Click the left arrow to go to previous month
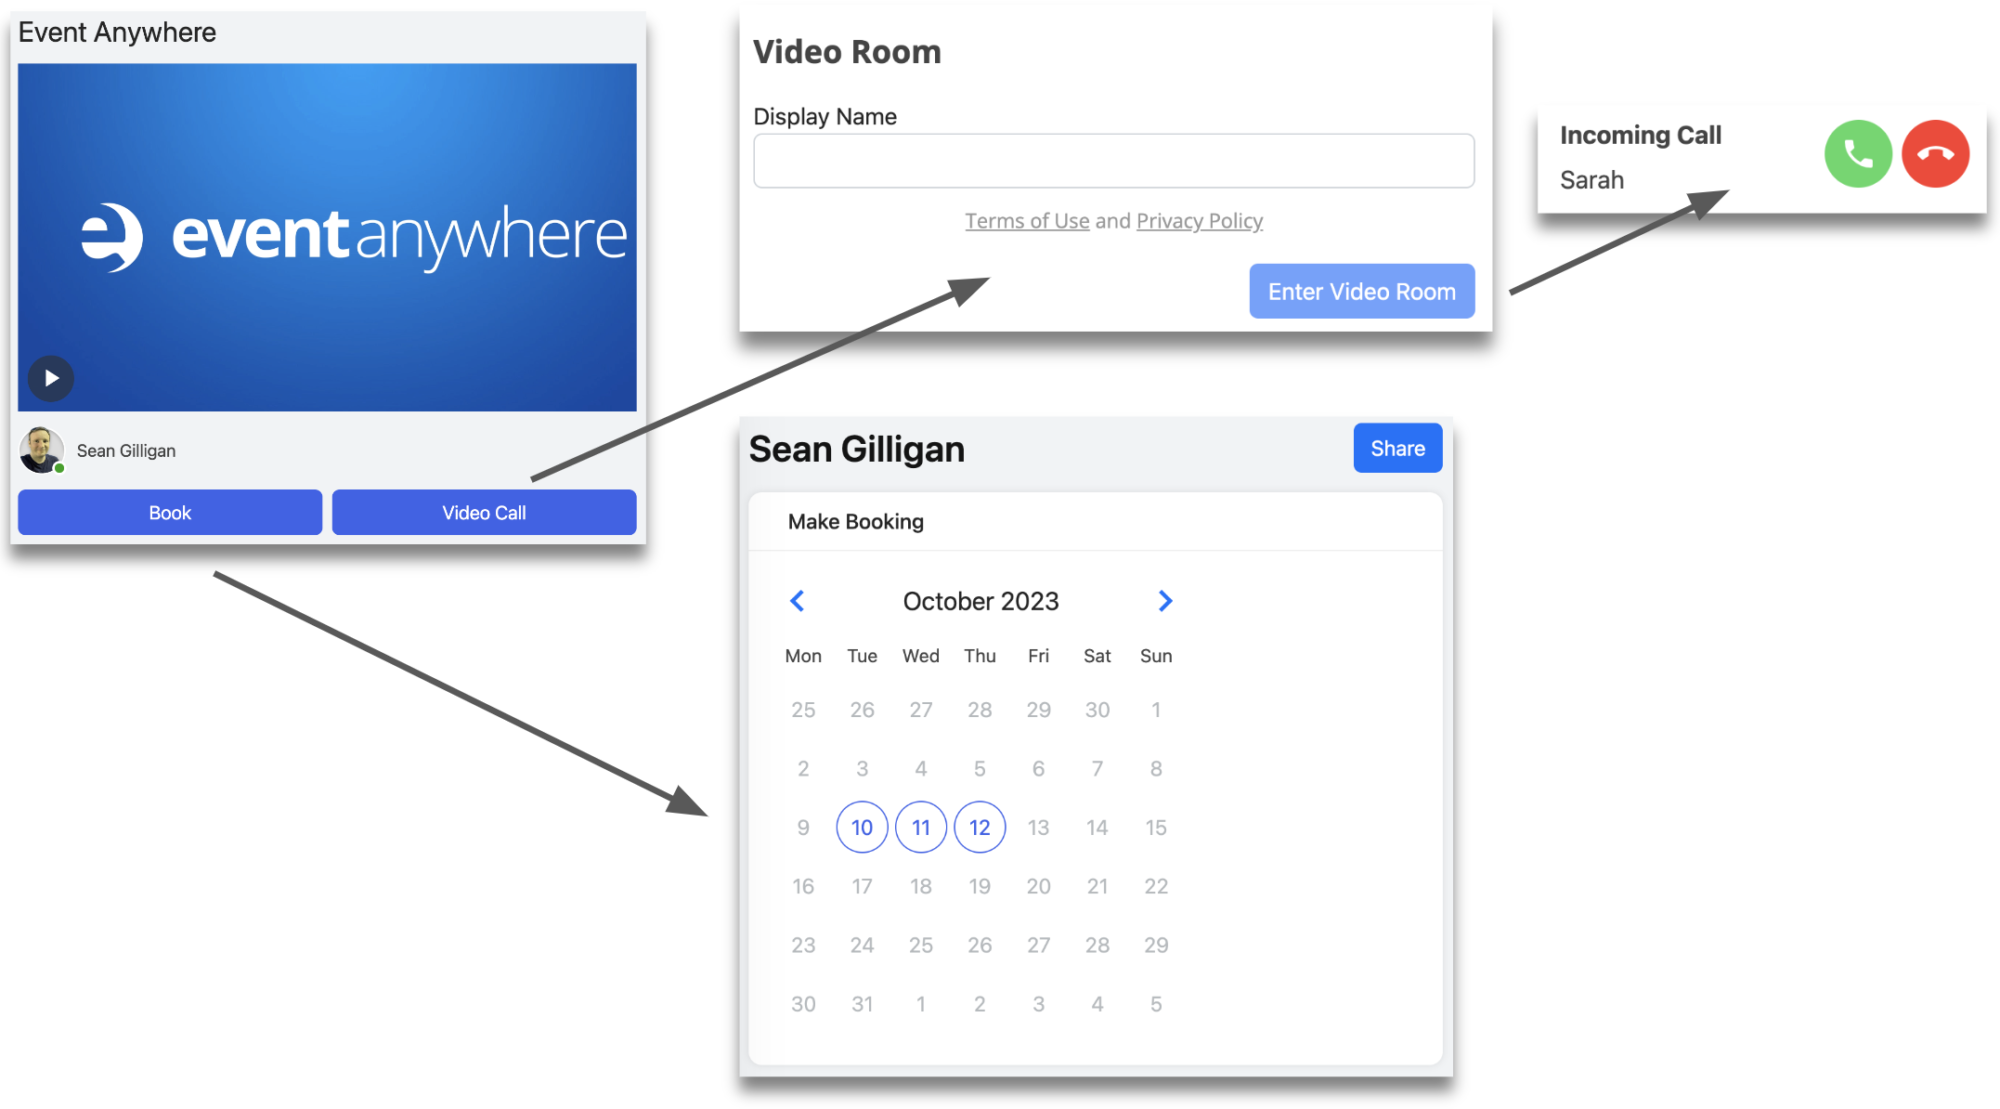This screenshot has height=1109, width=2000. click(795, 600)
